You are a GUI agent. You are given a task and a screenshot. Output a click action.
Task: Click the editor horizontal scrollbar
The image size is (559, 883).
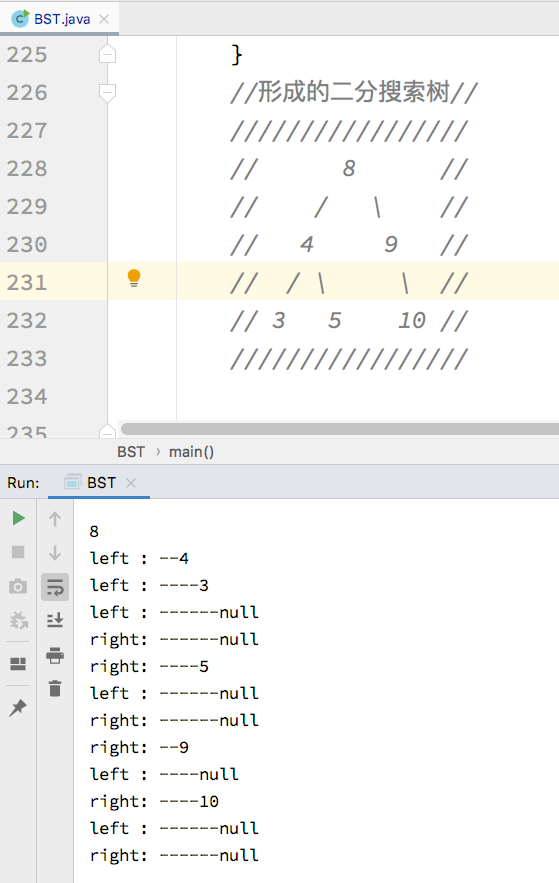click(340, 429)
